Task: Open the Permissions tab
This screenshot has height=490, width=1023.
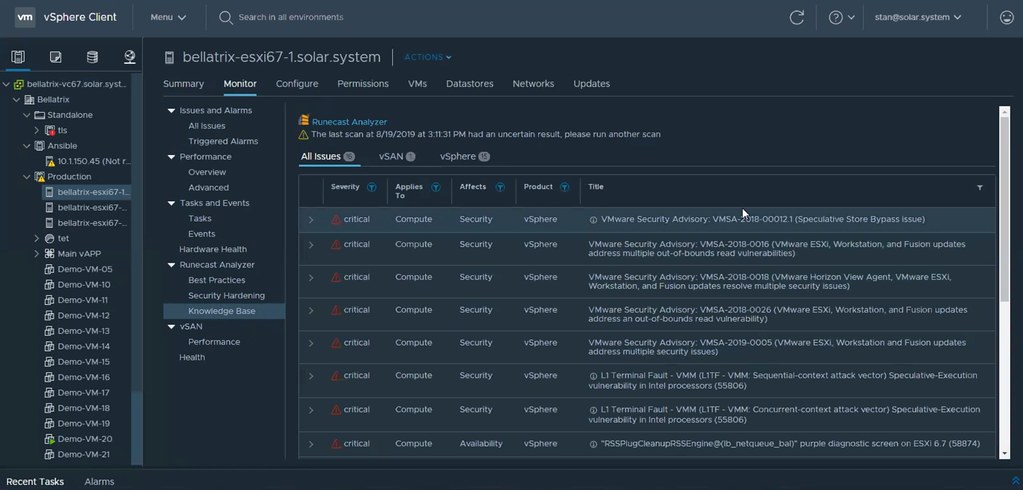Action: (x=363, y=84)
